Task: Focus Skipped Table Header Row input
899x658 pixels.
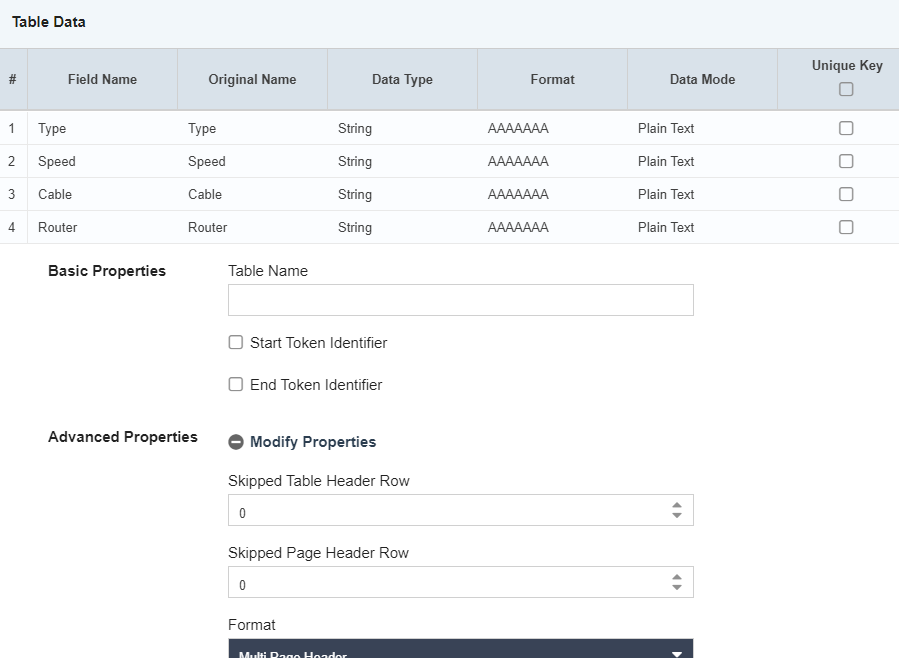Action: 445,510
